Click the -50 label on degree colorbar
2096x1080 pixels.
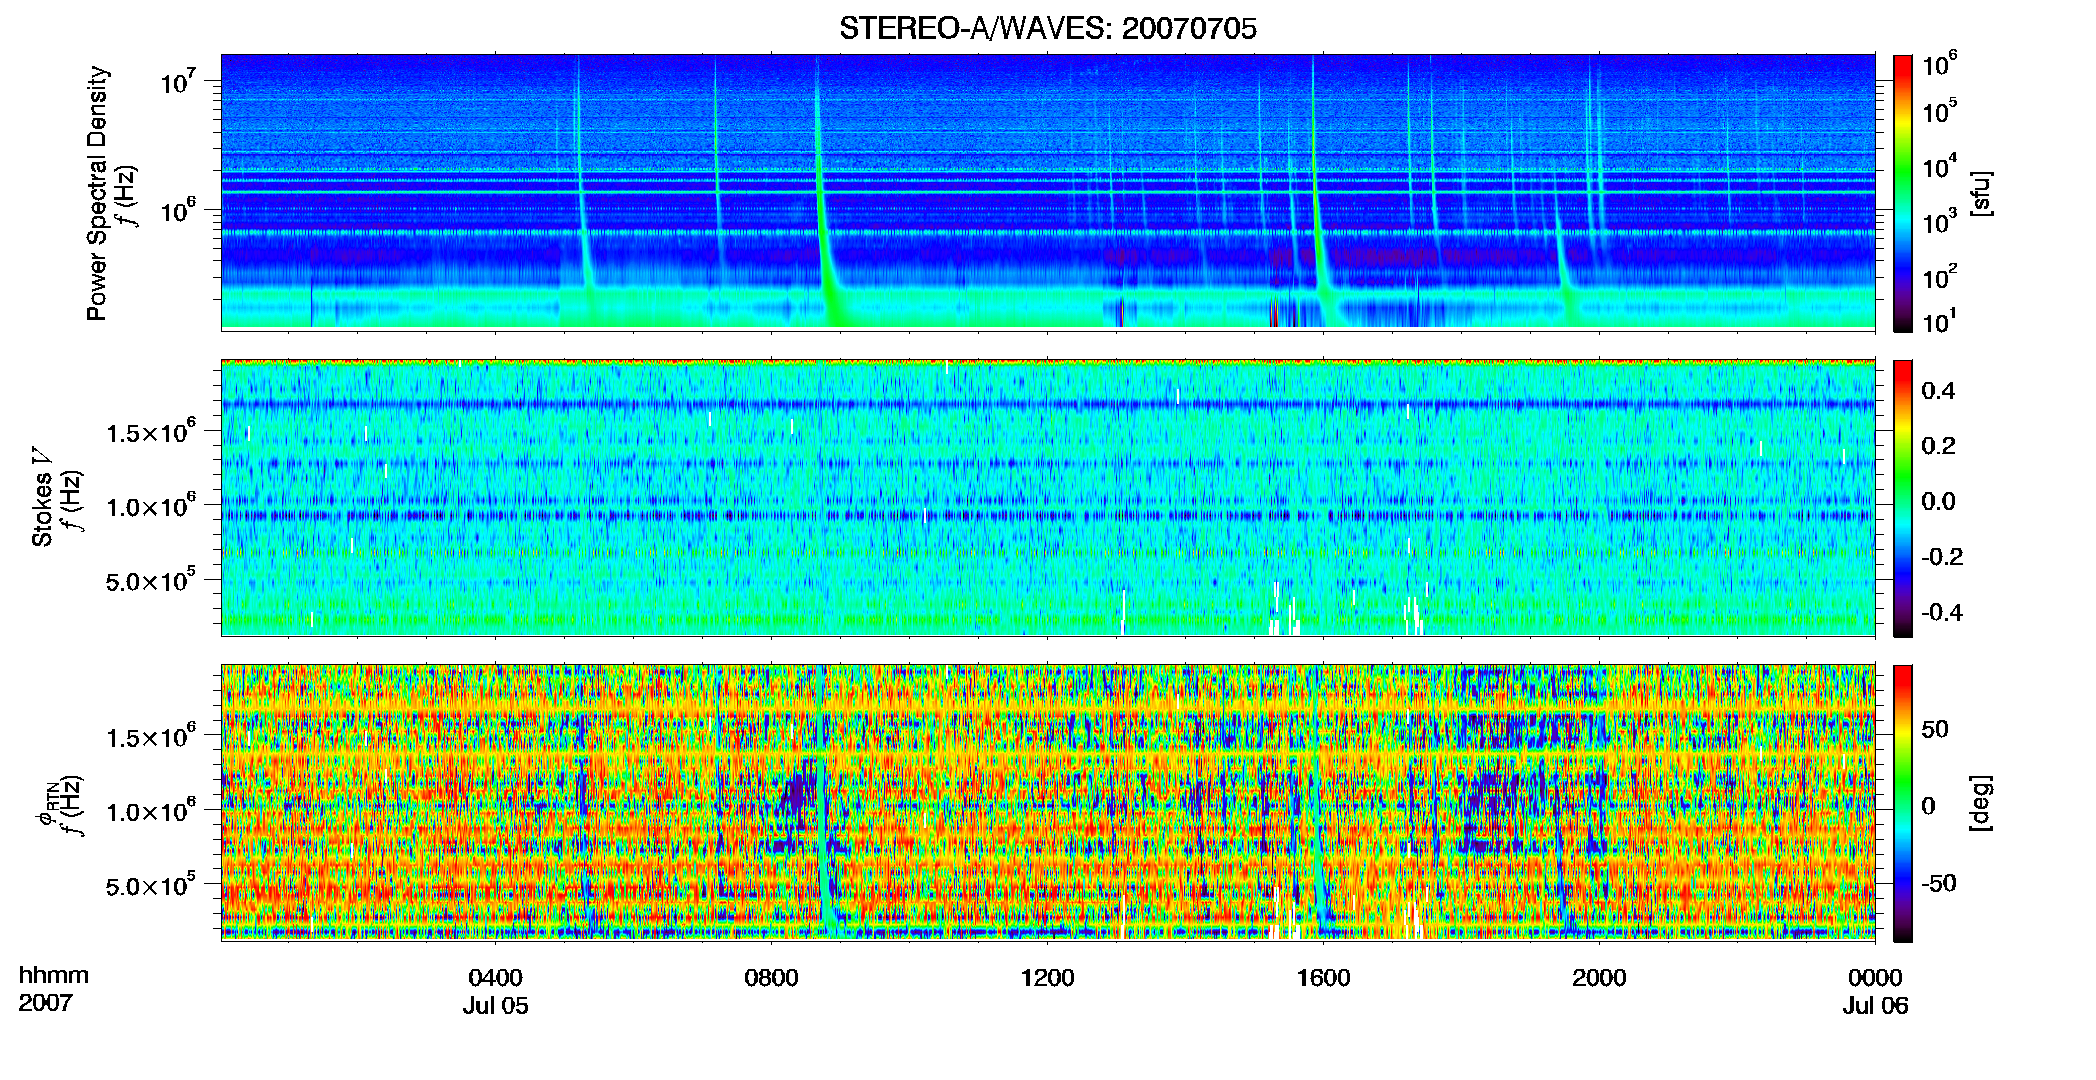click(1939, 883)
